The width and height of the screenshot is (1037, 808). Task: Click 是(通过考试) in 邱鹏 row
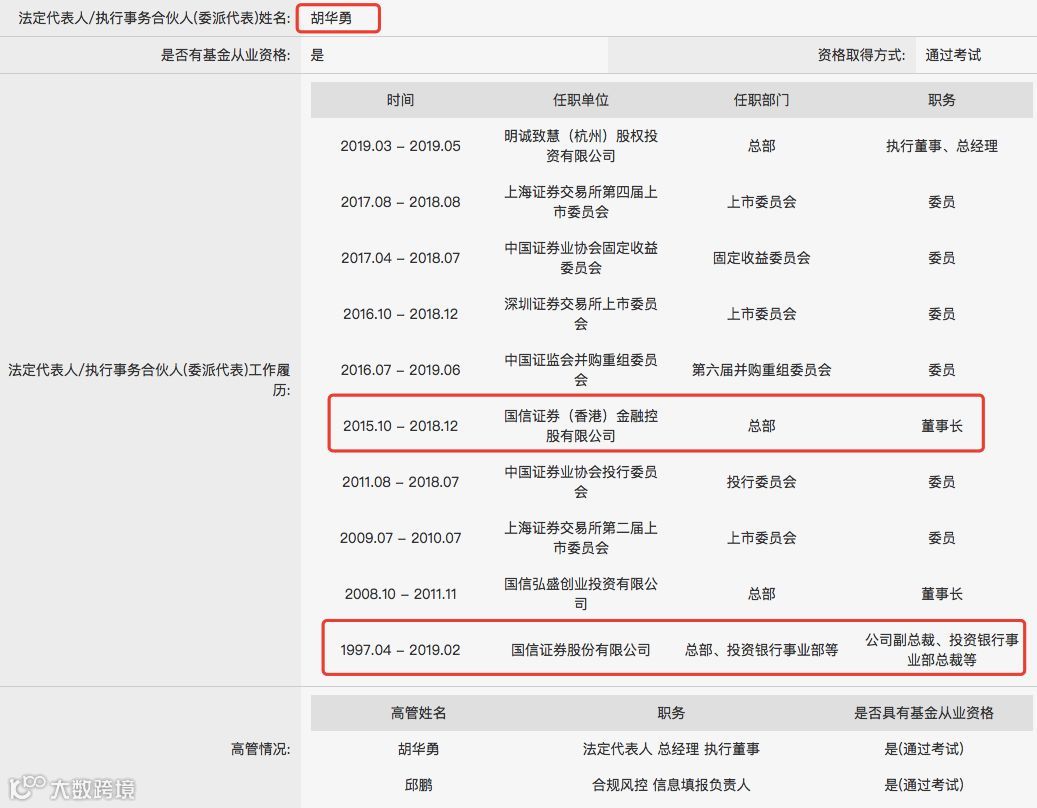(x=924, y=785)
